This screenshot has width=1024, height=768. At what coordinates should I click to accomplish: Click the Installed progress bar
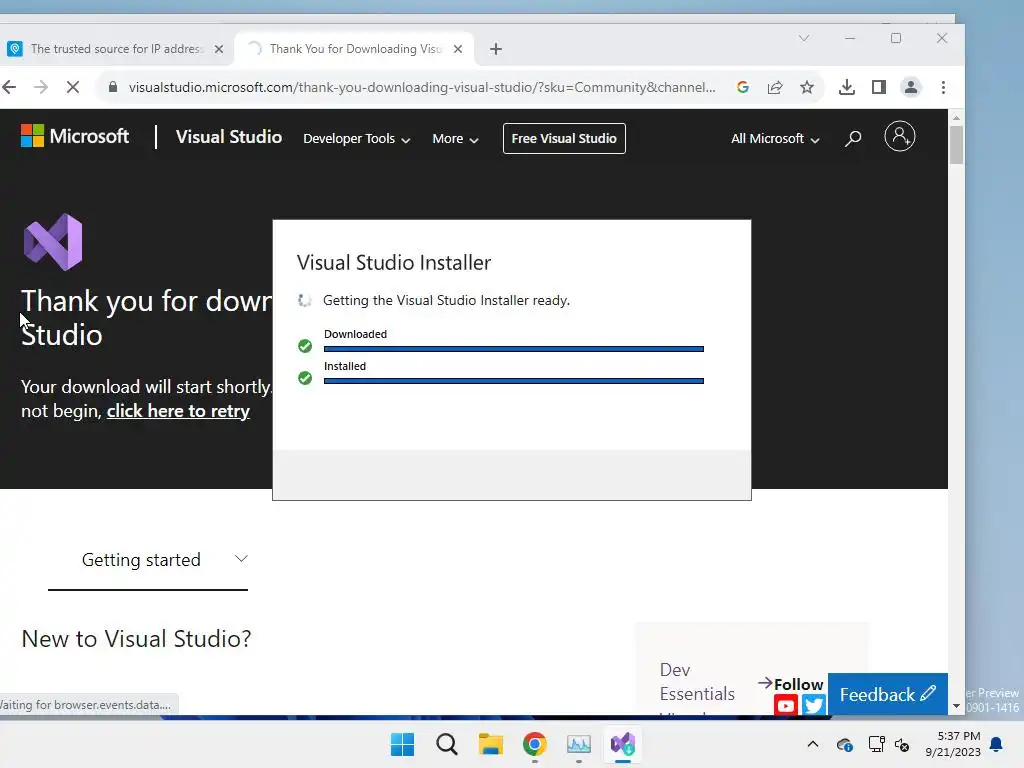point(513,381)
